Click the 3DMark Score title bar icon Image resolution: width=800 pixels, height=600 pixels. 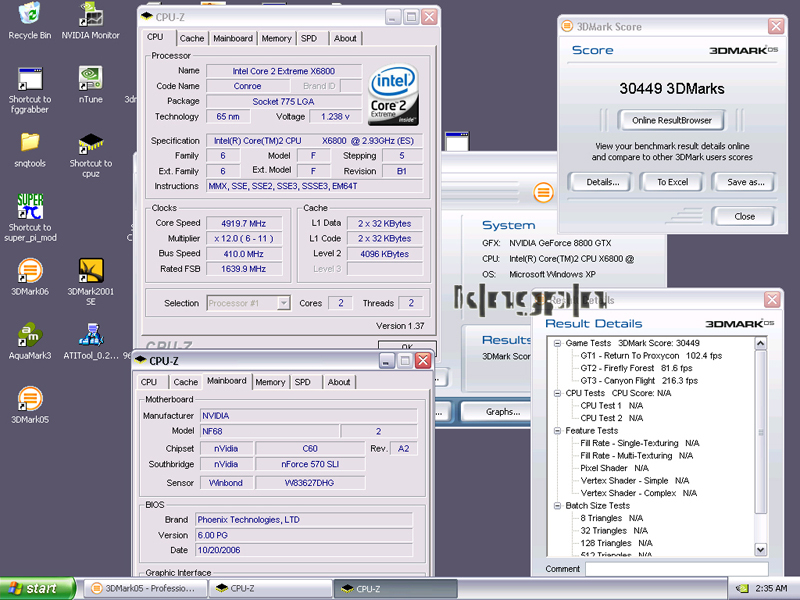coord(566,26)
